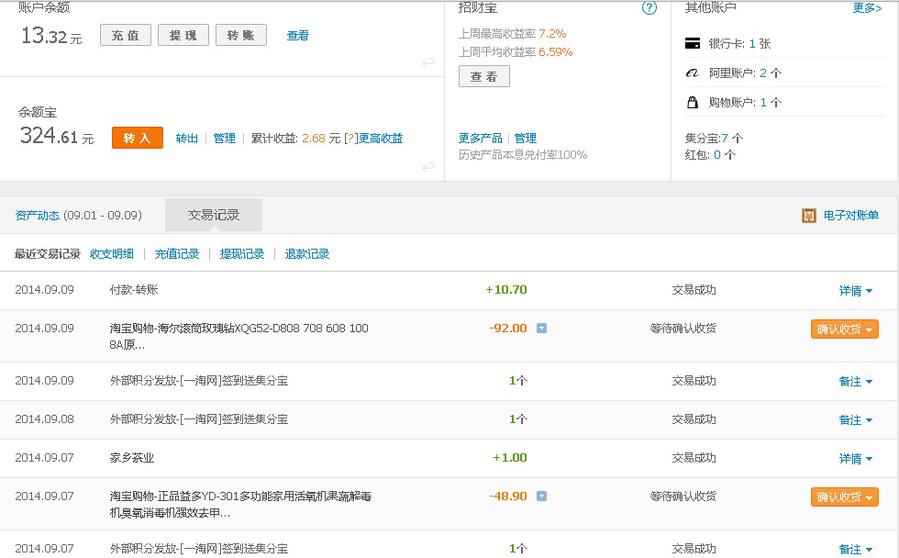This screenshot has width=899, height=558.
Task: Click the 红包 count 0
Action: (x=717, y=155)
